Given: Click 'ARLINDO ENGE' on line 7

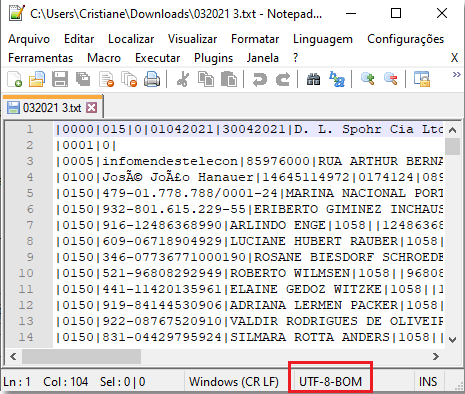Looking at the screenshot, I should [x=278, y=225].
